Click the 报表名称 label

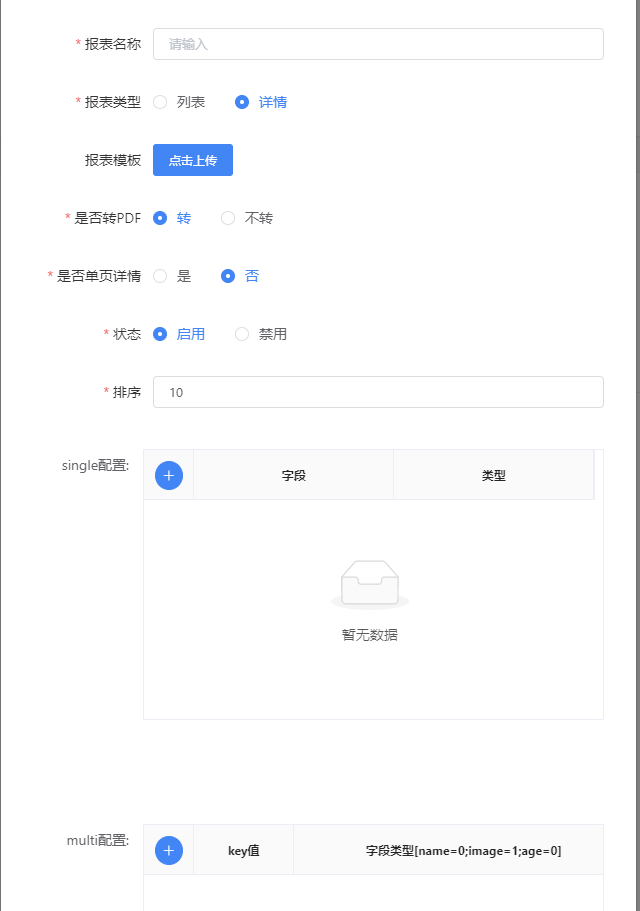tap(113, 44)
